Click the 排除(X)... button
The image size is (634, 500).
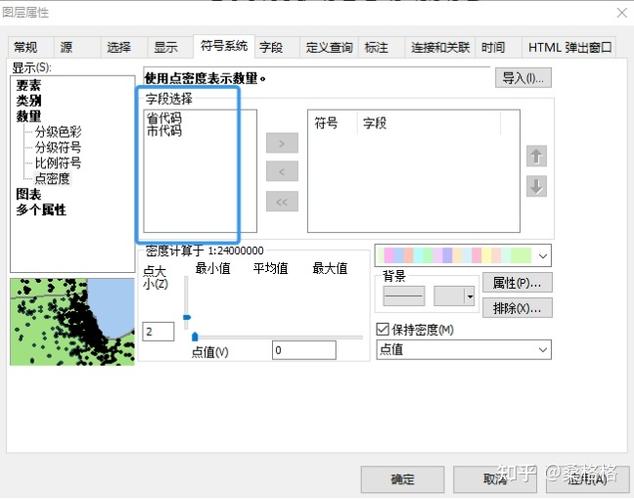click(517, 308)
